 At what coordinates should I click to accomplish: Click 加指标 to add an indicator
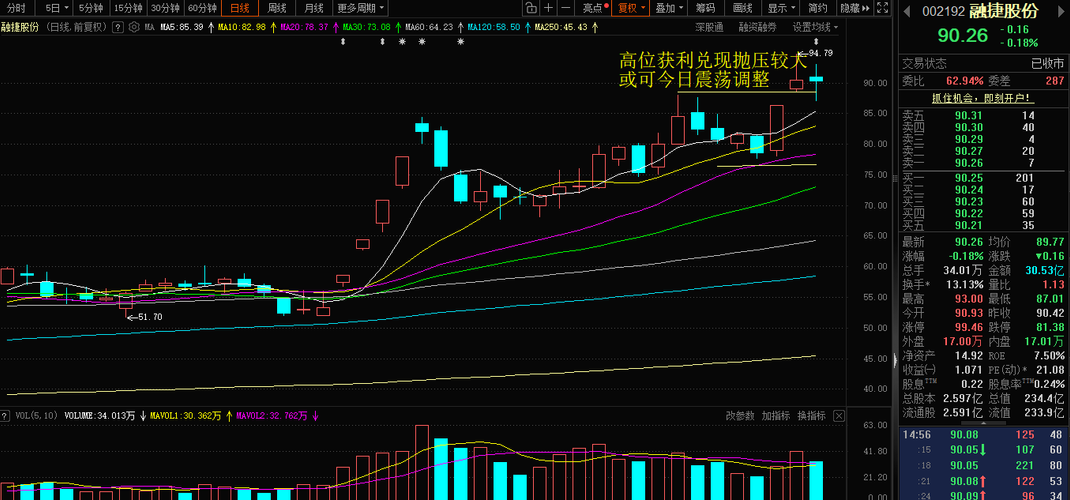coord(776,415)
